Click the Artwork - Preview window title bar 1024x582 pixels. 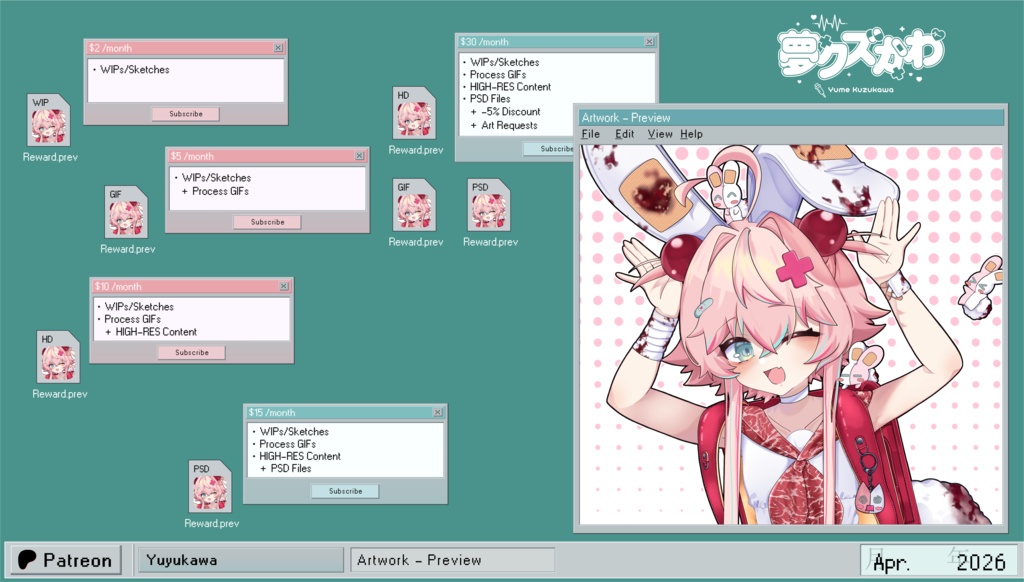(x=791, y=118)
